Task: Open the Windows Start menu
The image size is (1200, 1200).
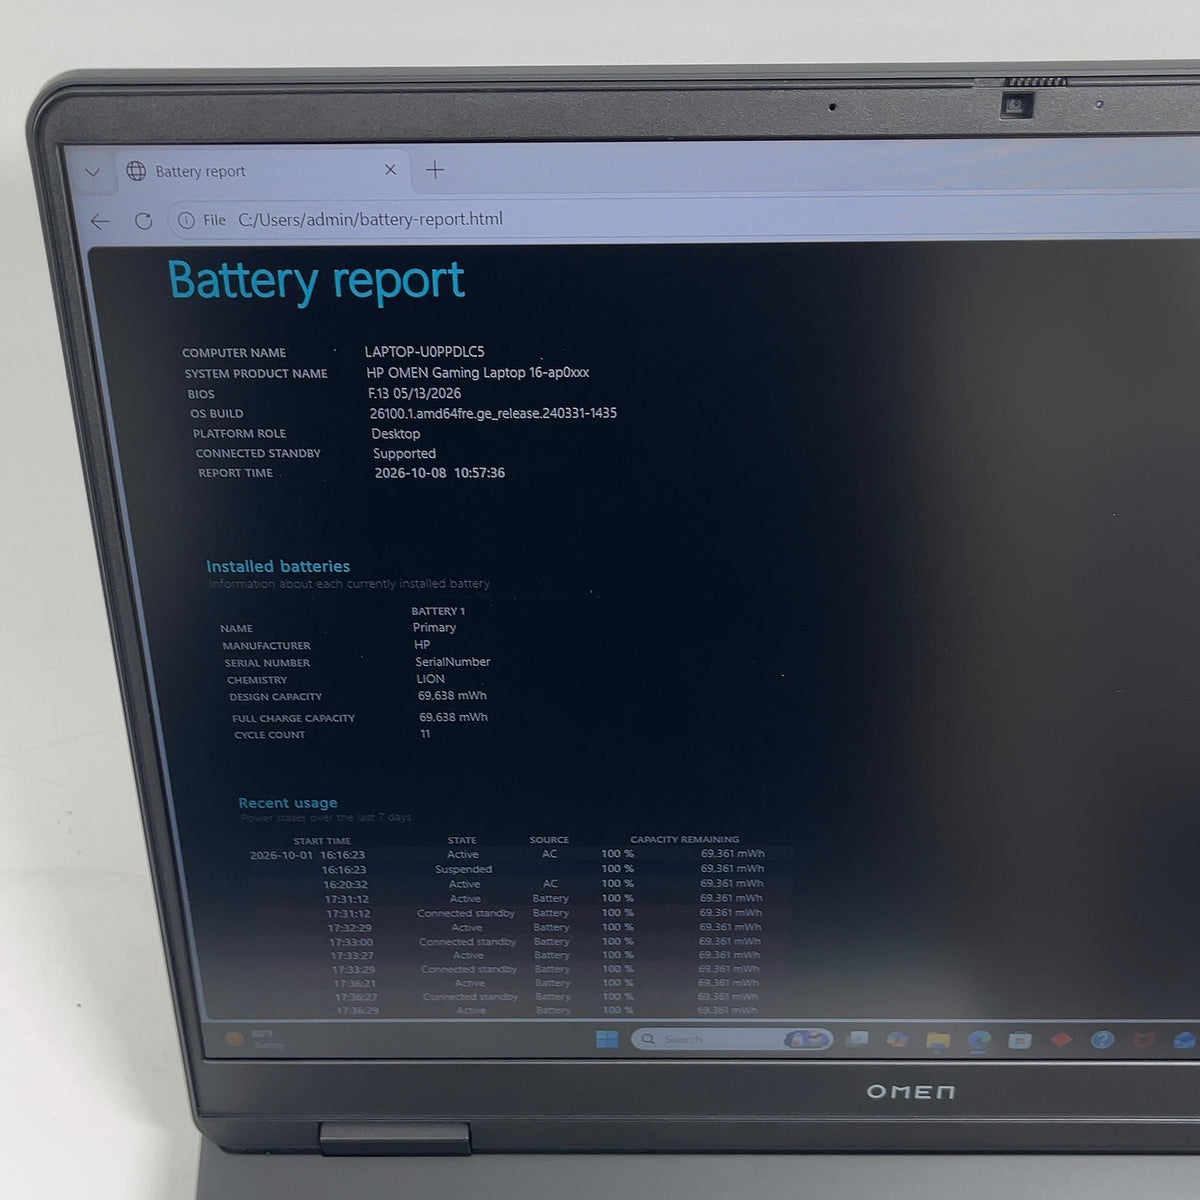Action: (x=607, y=1039)
